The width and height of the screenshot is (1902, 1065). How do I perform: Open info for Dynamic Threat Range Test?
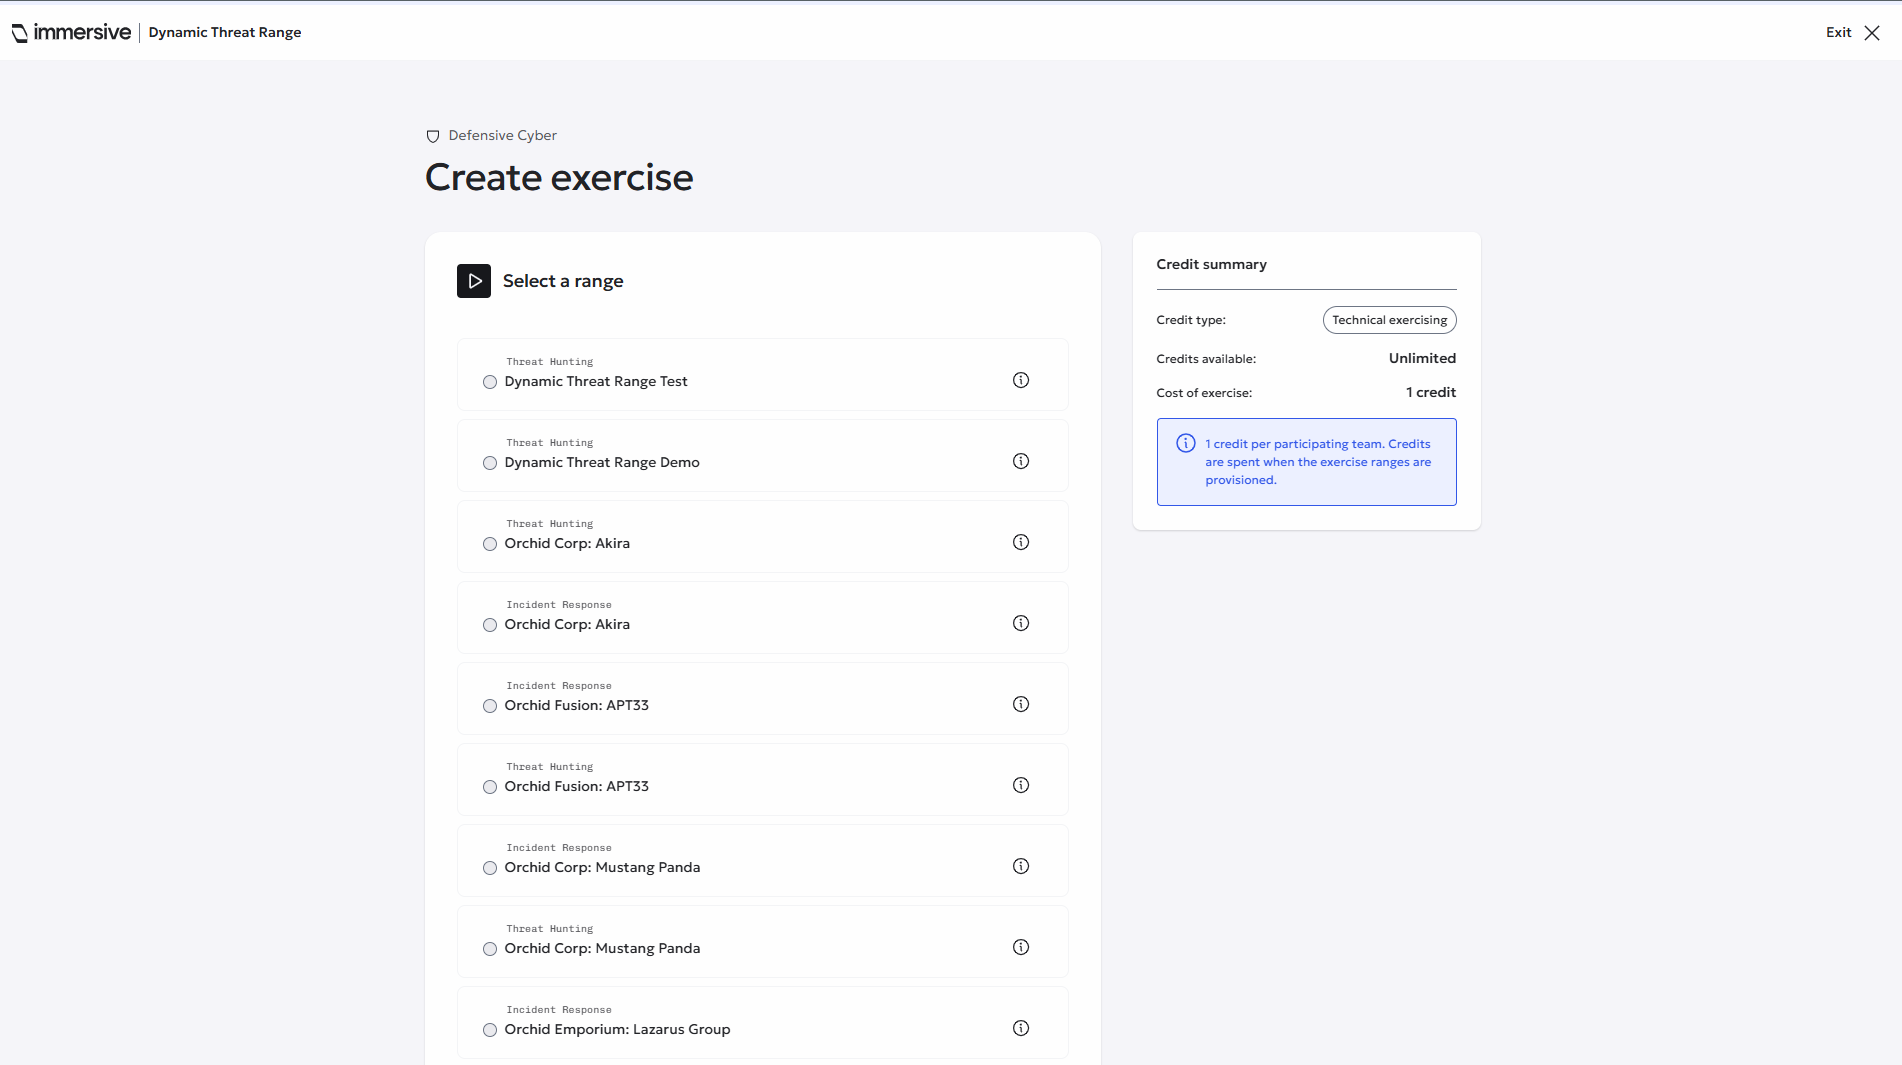click(x=1021, y=380)
